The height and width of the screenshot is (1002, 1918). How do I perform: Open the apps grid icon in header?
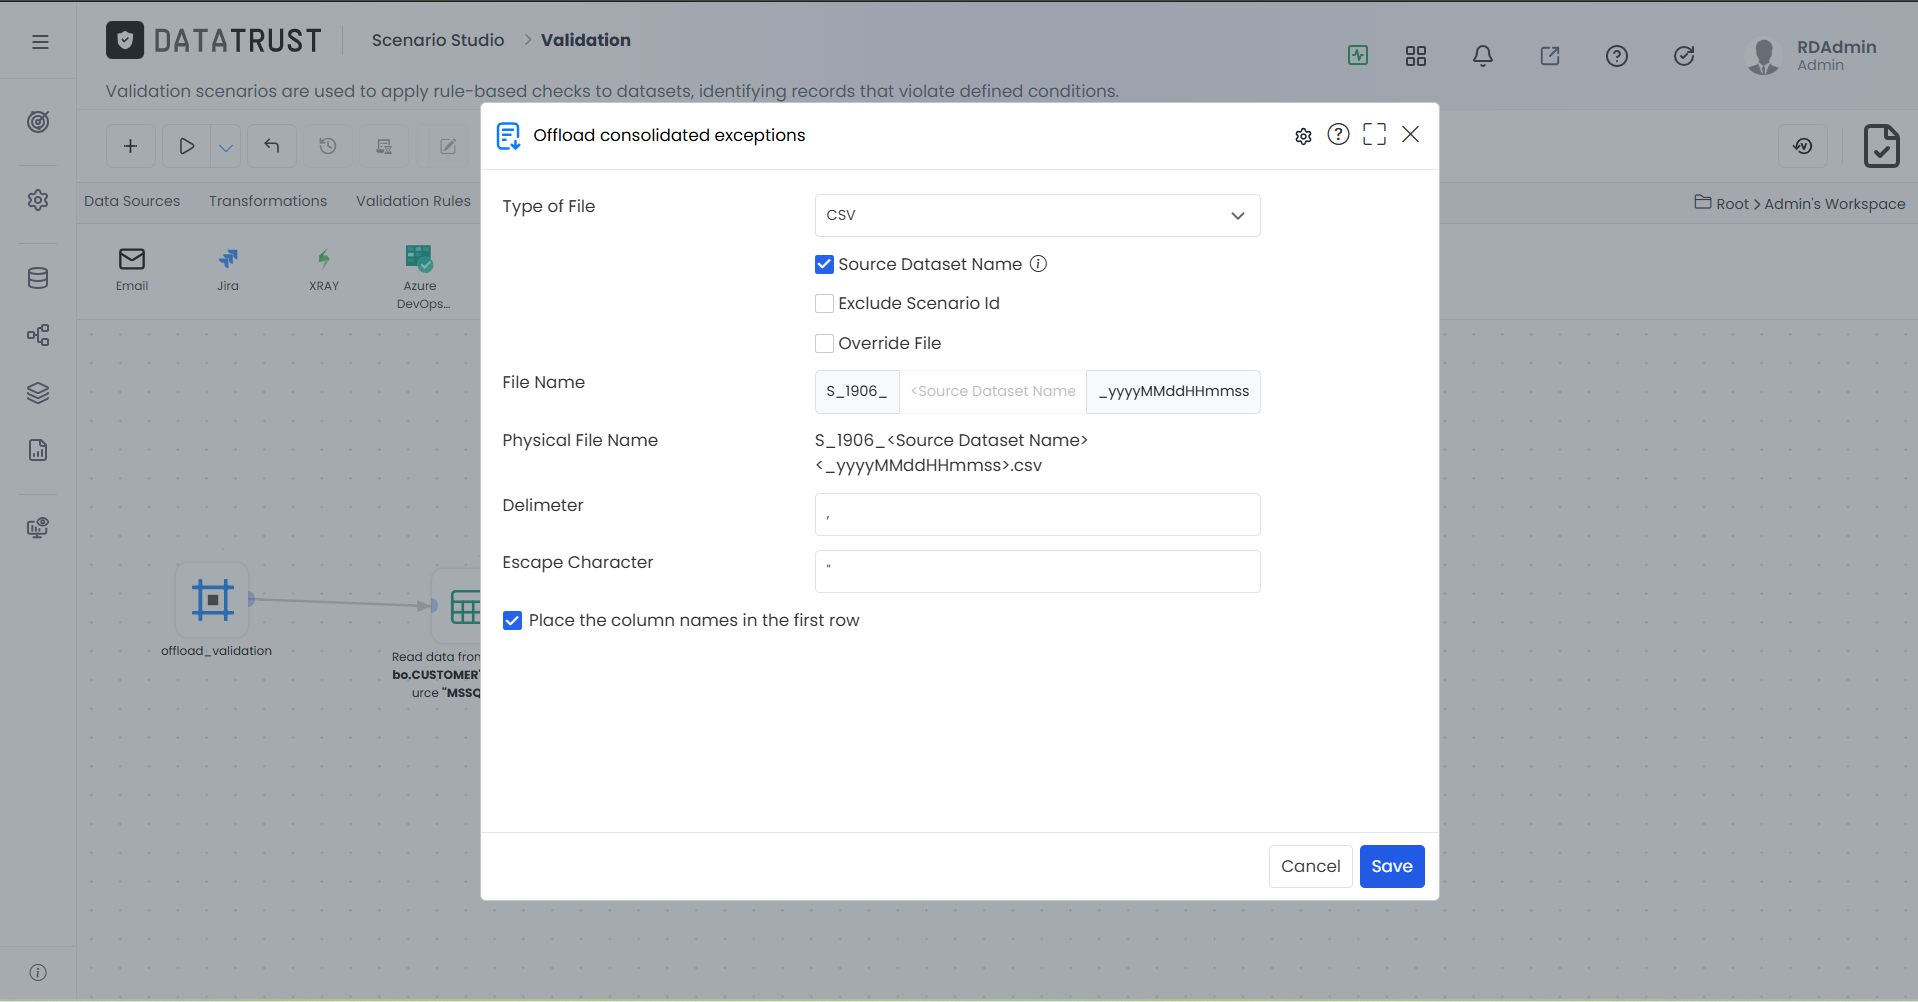pyautogui.click(x=1416, y=56)
